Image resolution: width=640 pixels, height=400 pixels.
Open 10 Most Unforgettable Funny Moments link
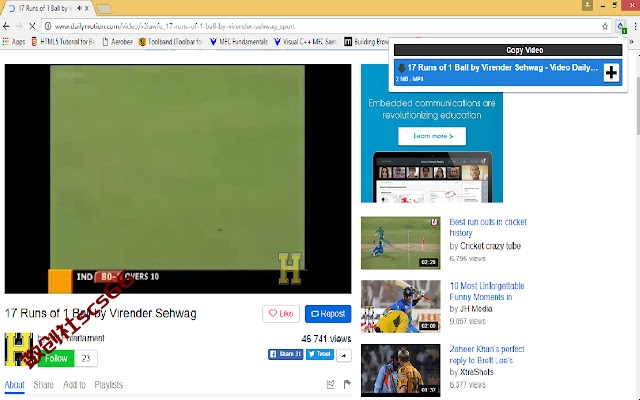(x=487, y=291)
